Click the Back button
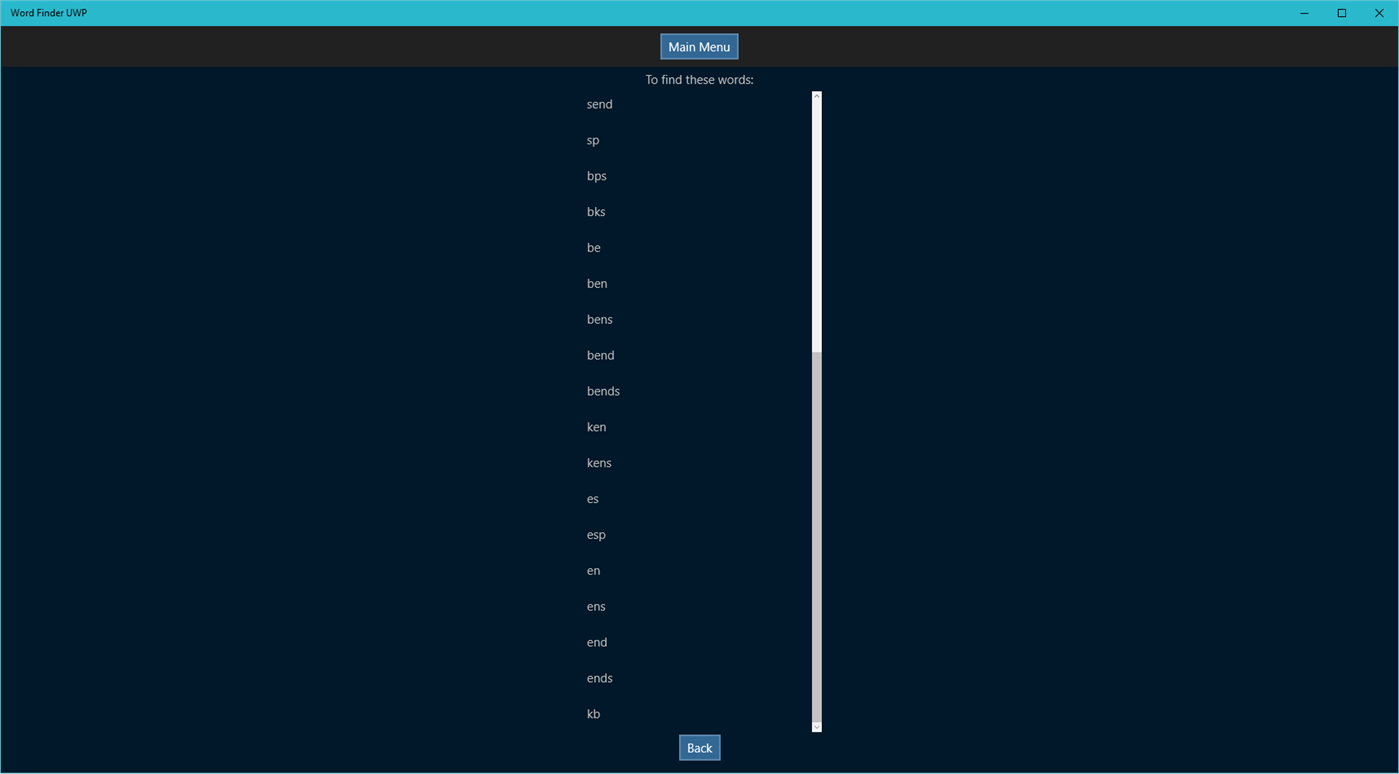Image resolution: width=1399 pixels, height=774 pixels. [x=698, y=747]
